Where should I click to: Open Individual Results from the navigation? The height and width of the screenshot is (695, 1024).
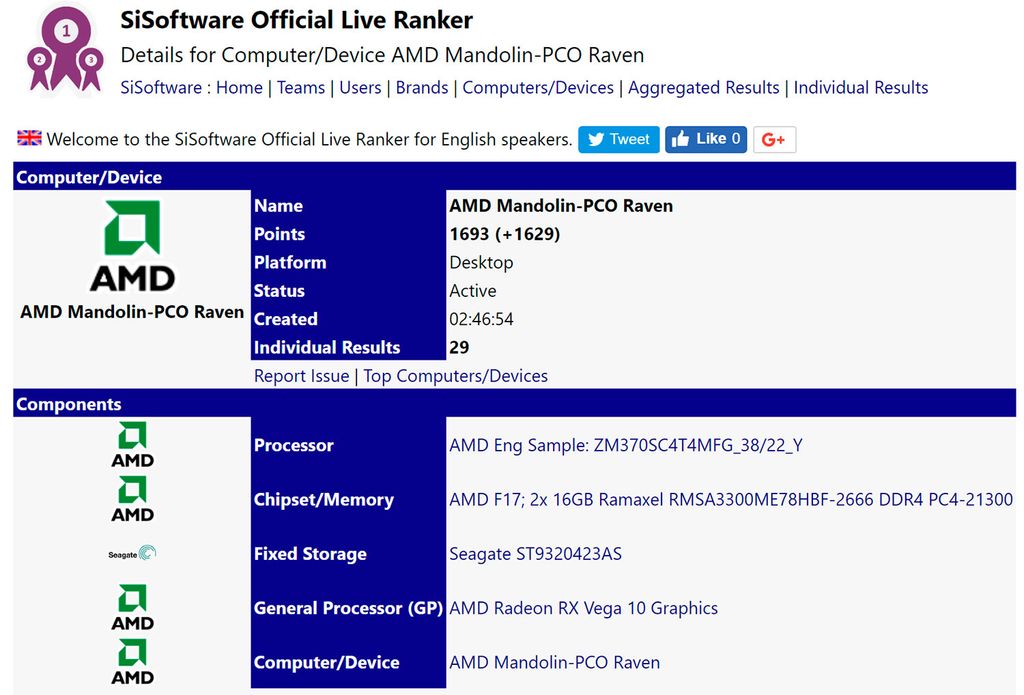[861, 87]
